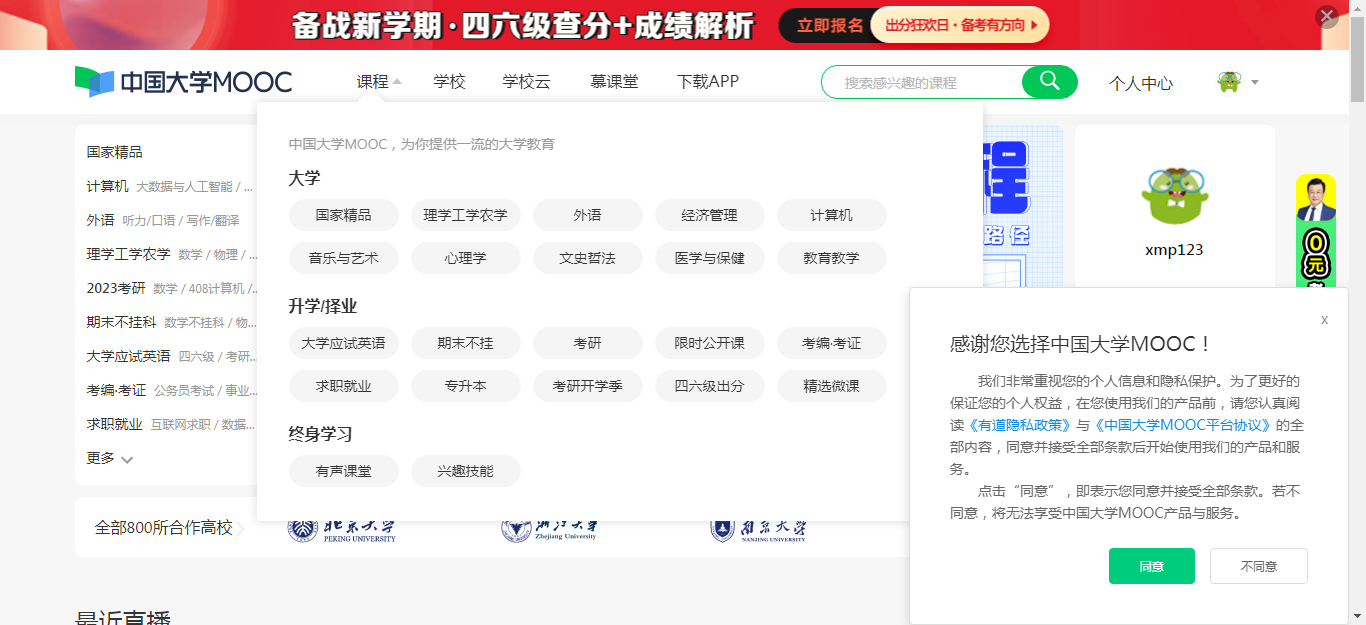Click 听力/口语 subcategory in sidebar
Viewport: 1366px width, 625px height.
point(150,221)
